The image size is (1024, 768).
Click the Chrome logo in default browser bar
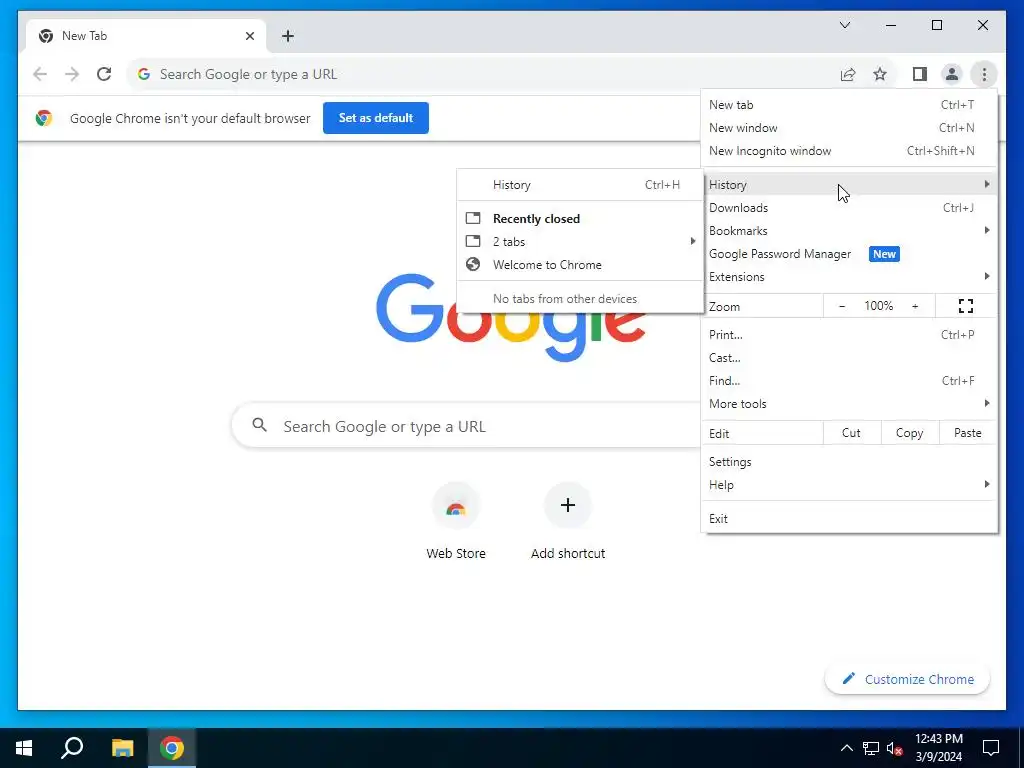pyautogui.click(x=44, y=118)
